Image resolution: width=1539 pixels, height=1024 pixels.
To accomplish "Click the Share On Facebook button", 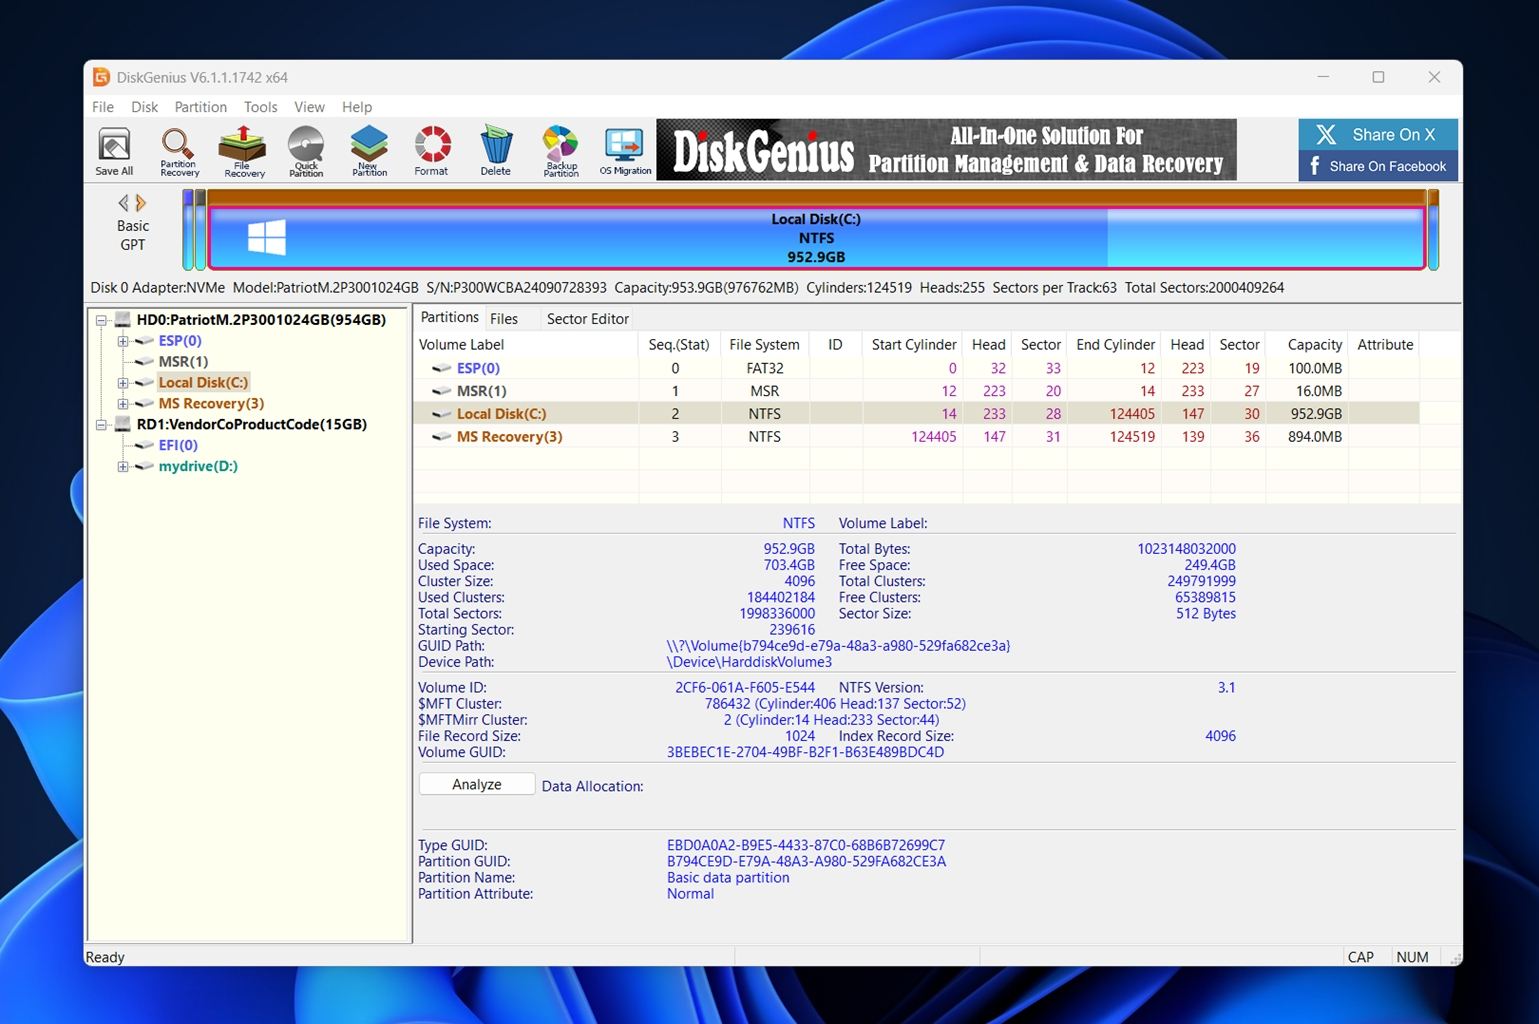I will [1377, 166].
